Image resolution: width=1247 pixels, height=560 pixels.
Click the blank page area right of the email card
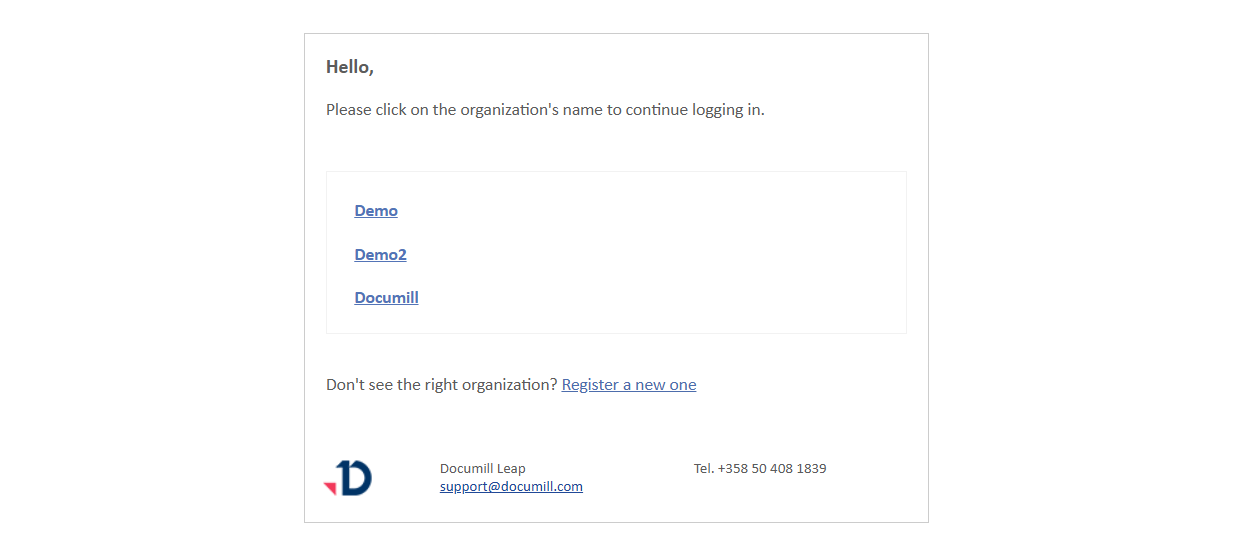tap(1088, 280)
